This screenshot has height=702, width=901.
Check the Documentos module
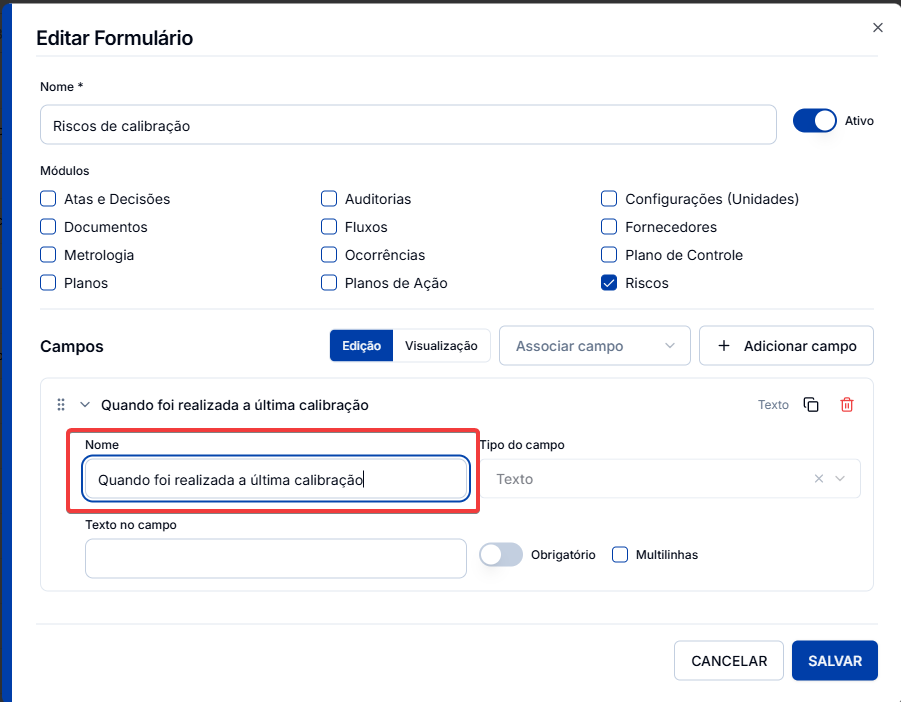pyautogui.click(x=48, y=227)
